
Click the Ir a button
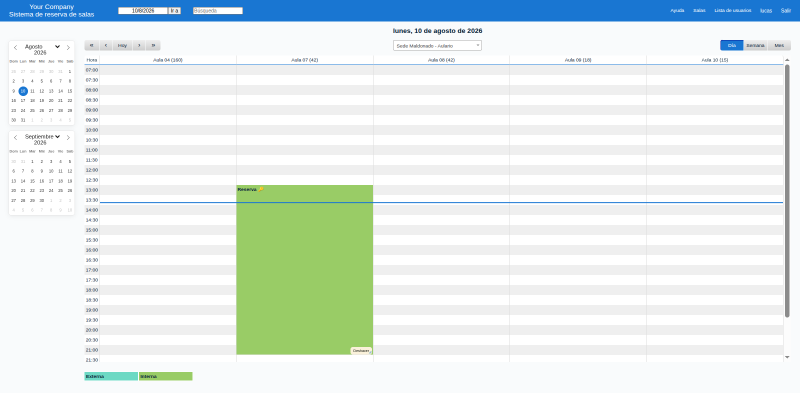pyautogui.click(x=174, y=11)
